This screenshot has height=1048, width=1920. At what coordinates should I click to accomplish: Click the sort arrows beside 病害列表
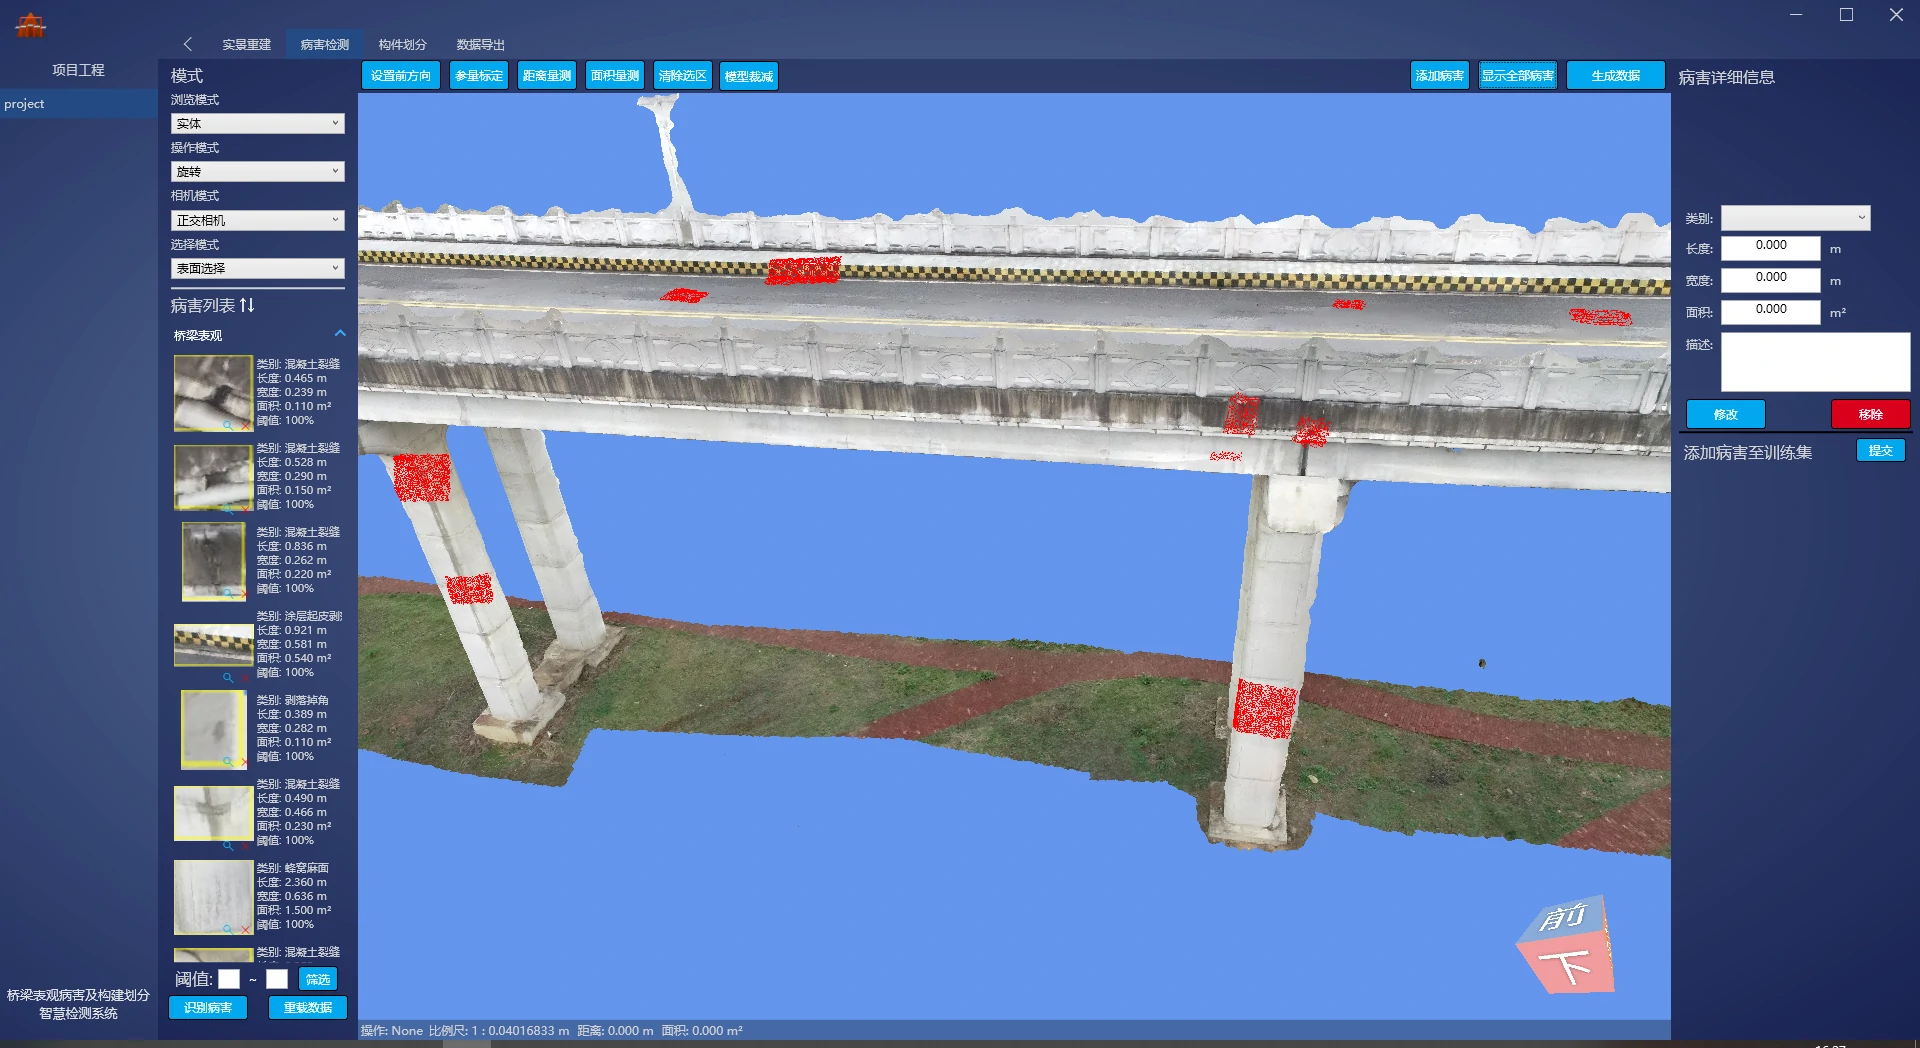click(x=247, y=305)
